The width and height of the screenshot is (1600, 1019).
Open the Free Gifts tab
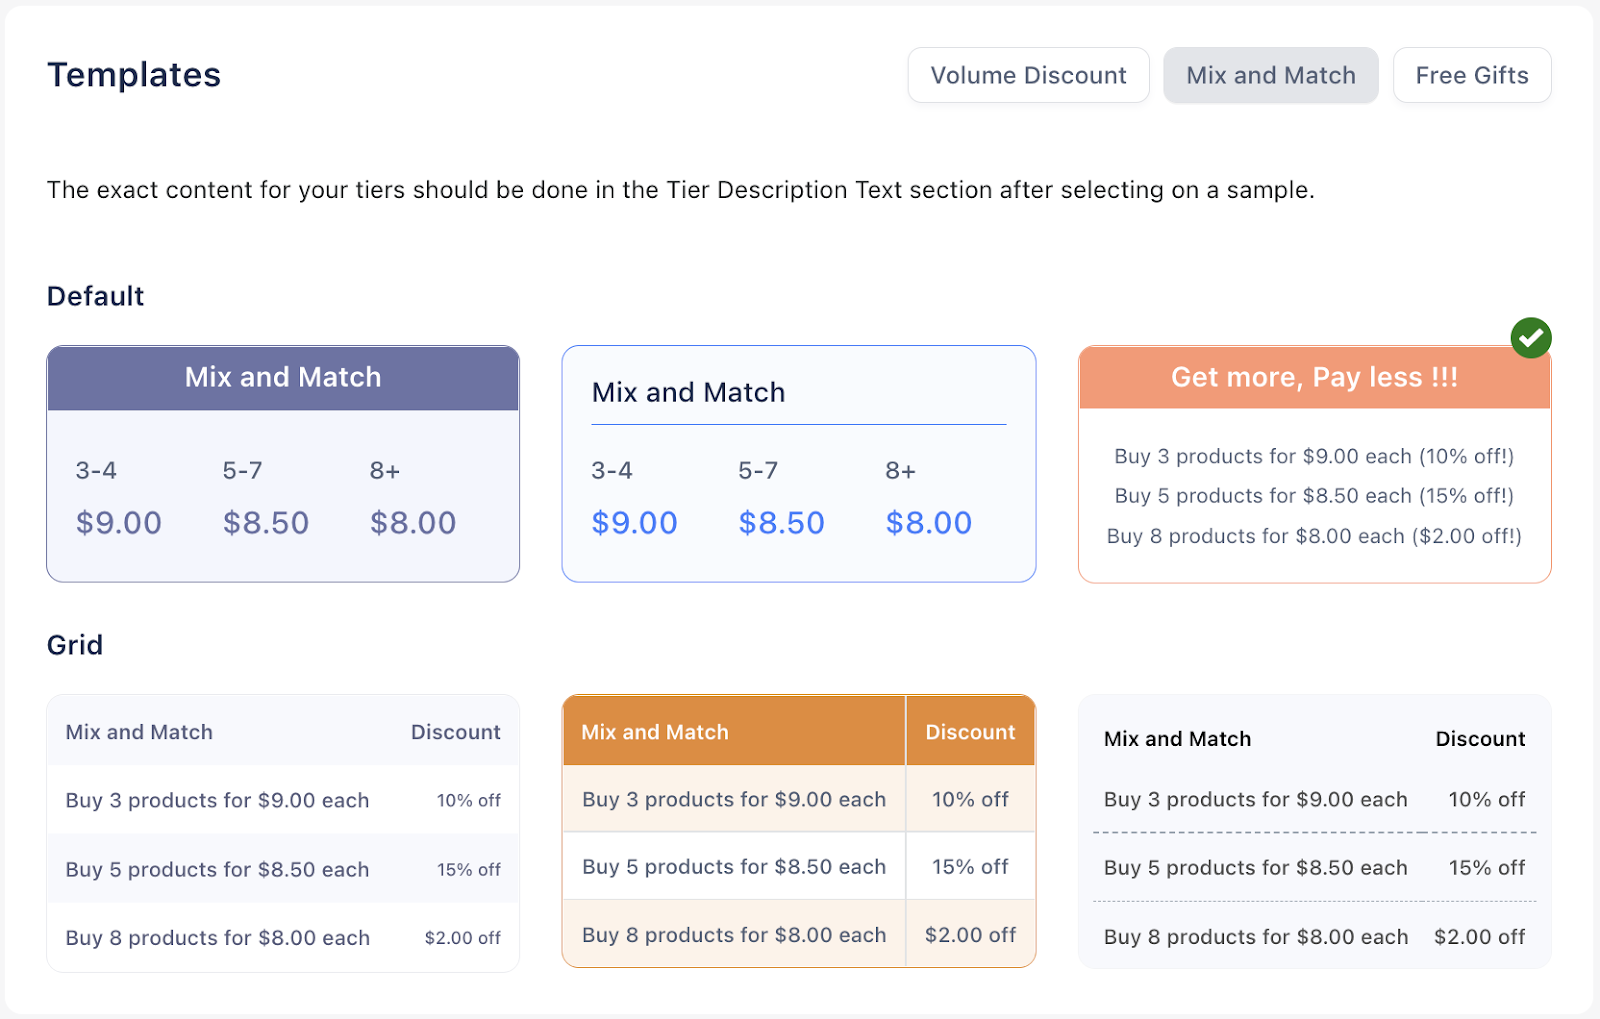pos(1471,75)
